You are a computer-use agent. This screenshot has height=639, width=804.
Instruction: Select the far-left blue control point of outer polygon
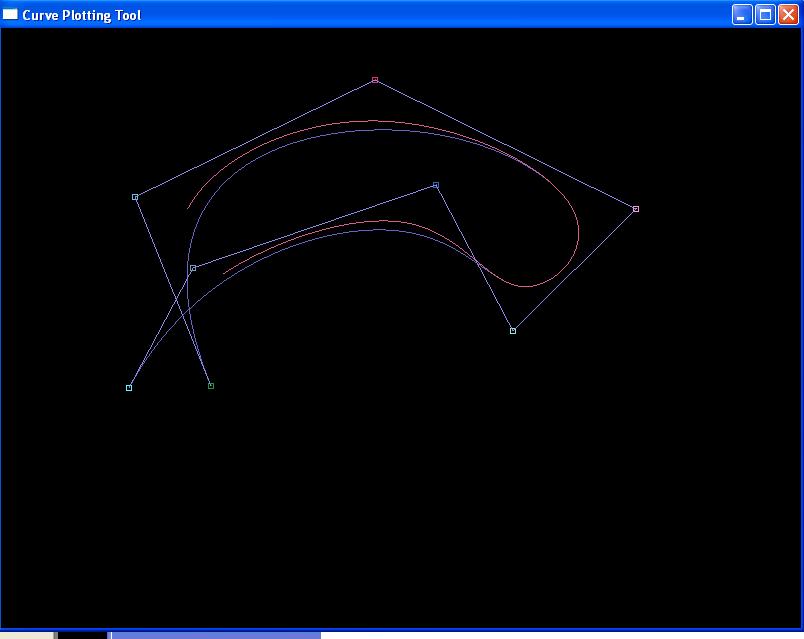coord(135,197)
